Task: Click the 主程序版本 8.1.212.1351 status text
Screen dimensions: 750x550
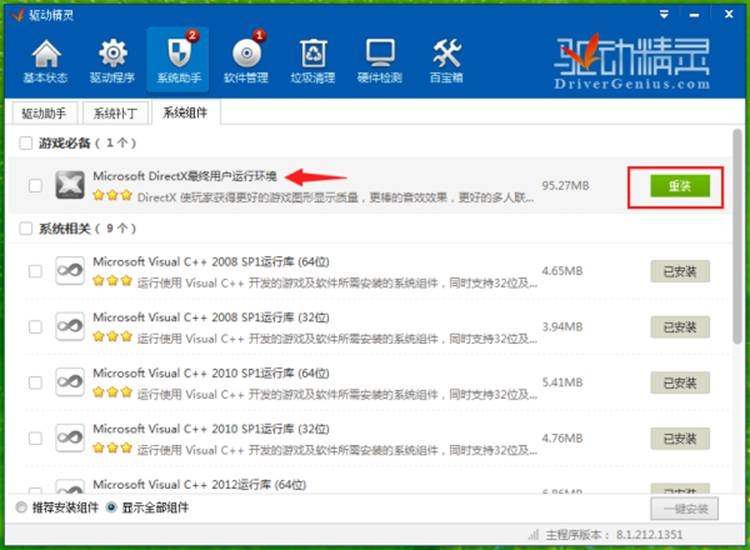Action: (x=614, y=535)
